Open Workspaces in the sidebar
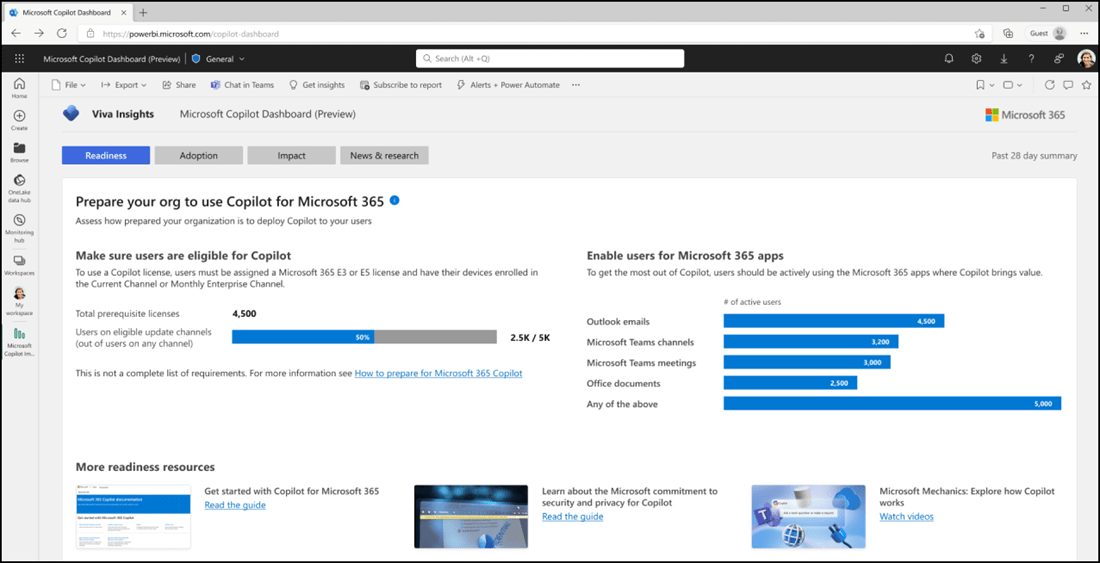This screenshot has width=1100, height=563. (x=20, y=265)
